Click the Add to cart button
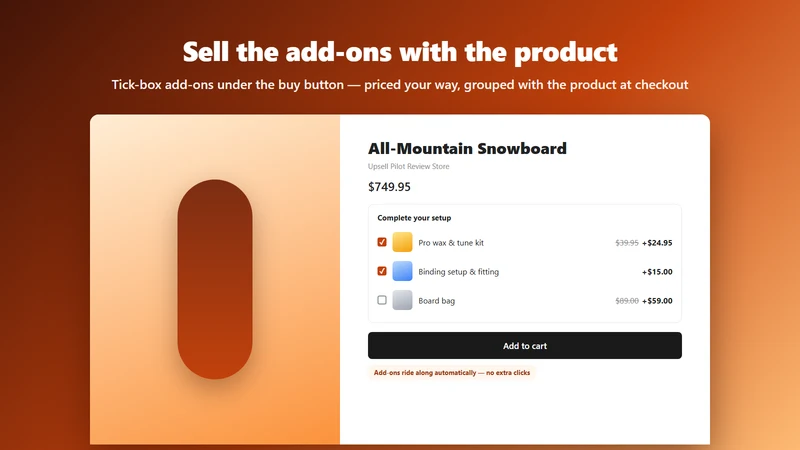Image resolution: width=800 pixels, height=450 pixels. (x=524, y=345)
